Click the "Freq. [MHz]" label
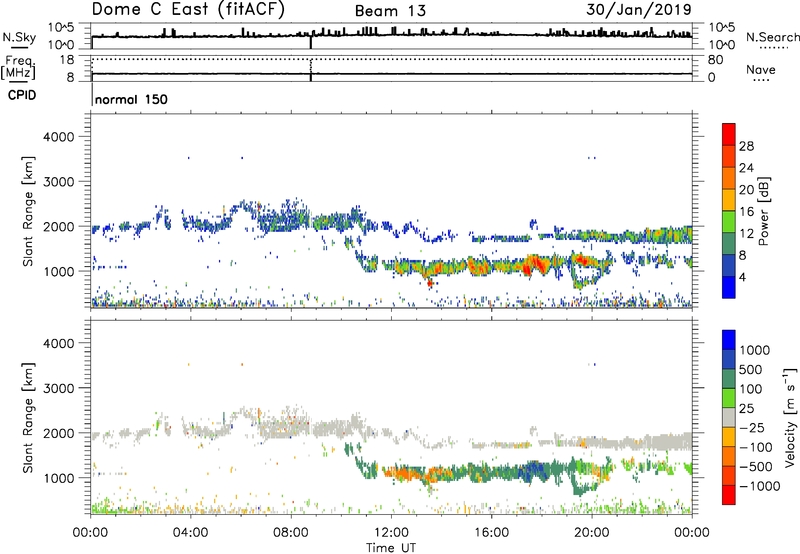 19,68
